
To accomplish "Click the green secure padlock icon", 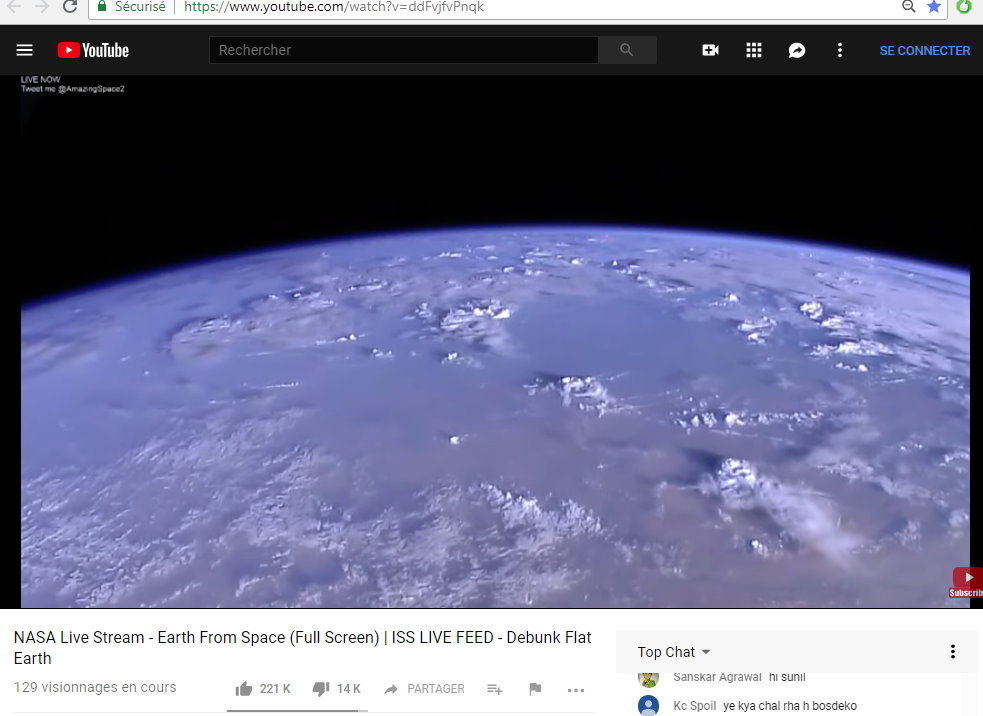I will point(102,6).
